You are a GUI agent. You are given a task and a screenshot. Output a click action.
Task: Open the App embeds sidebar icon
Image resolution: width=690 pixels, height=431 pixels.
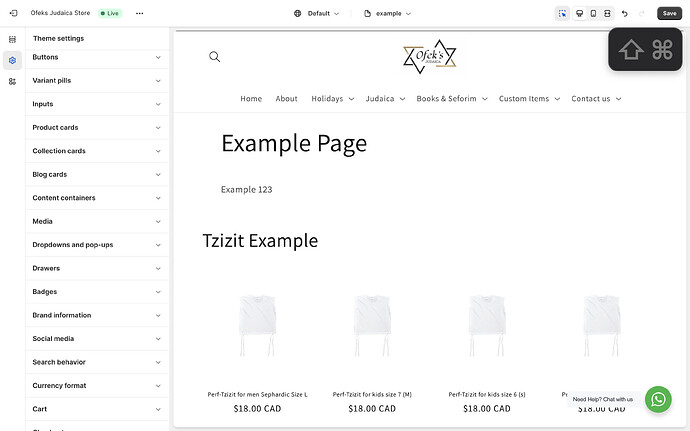coord(12,81)
